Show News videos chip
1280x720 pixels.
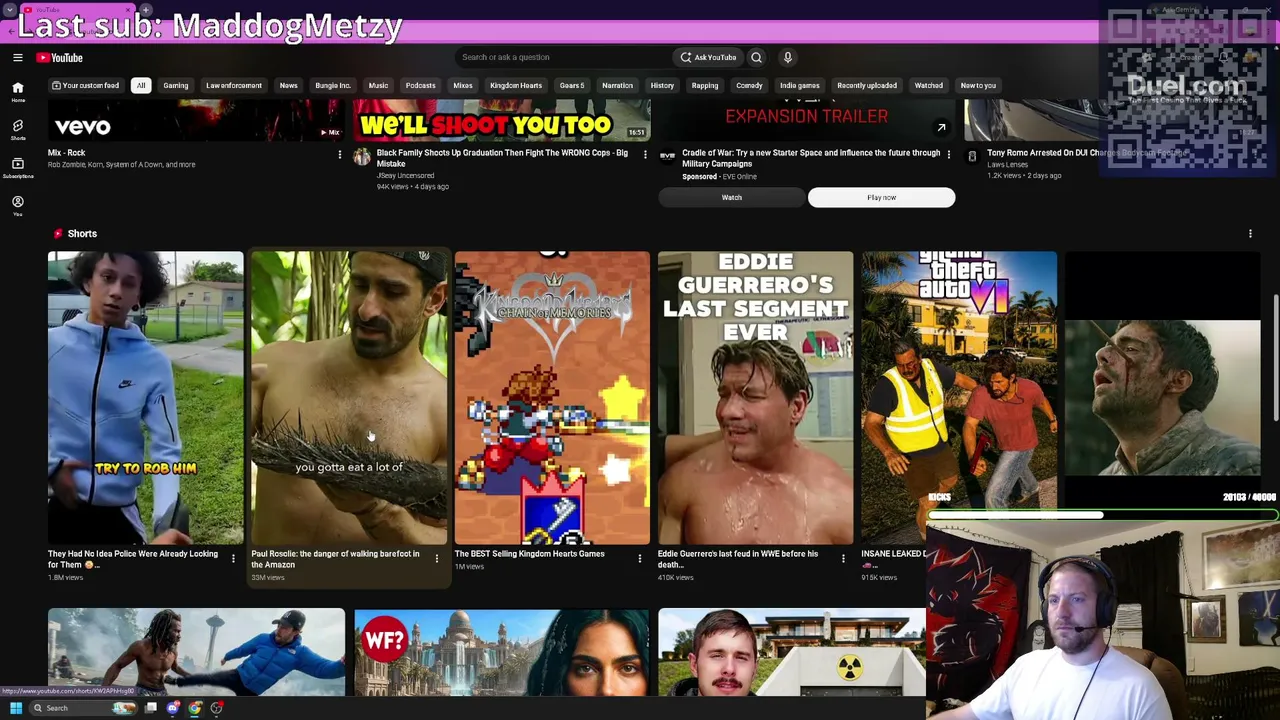point(288,85)
